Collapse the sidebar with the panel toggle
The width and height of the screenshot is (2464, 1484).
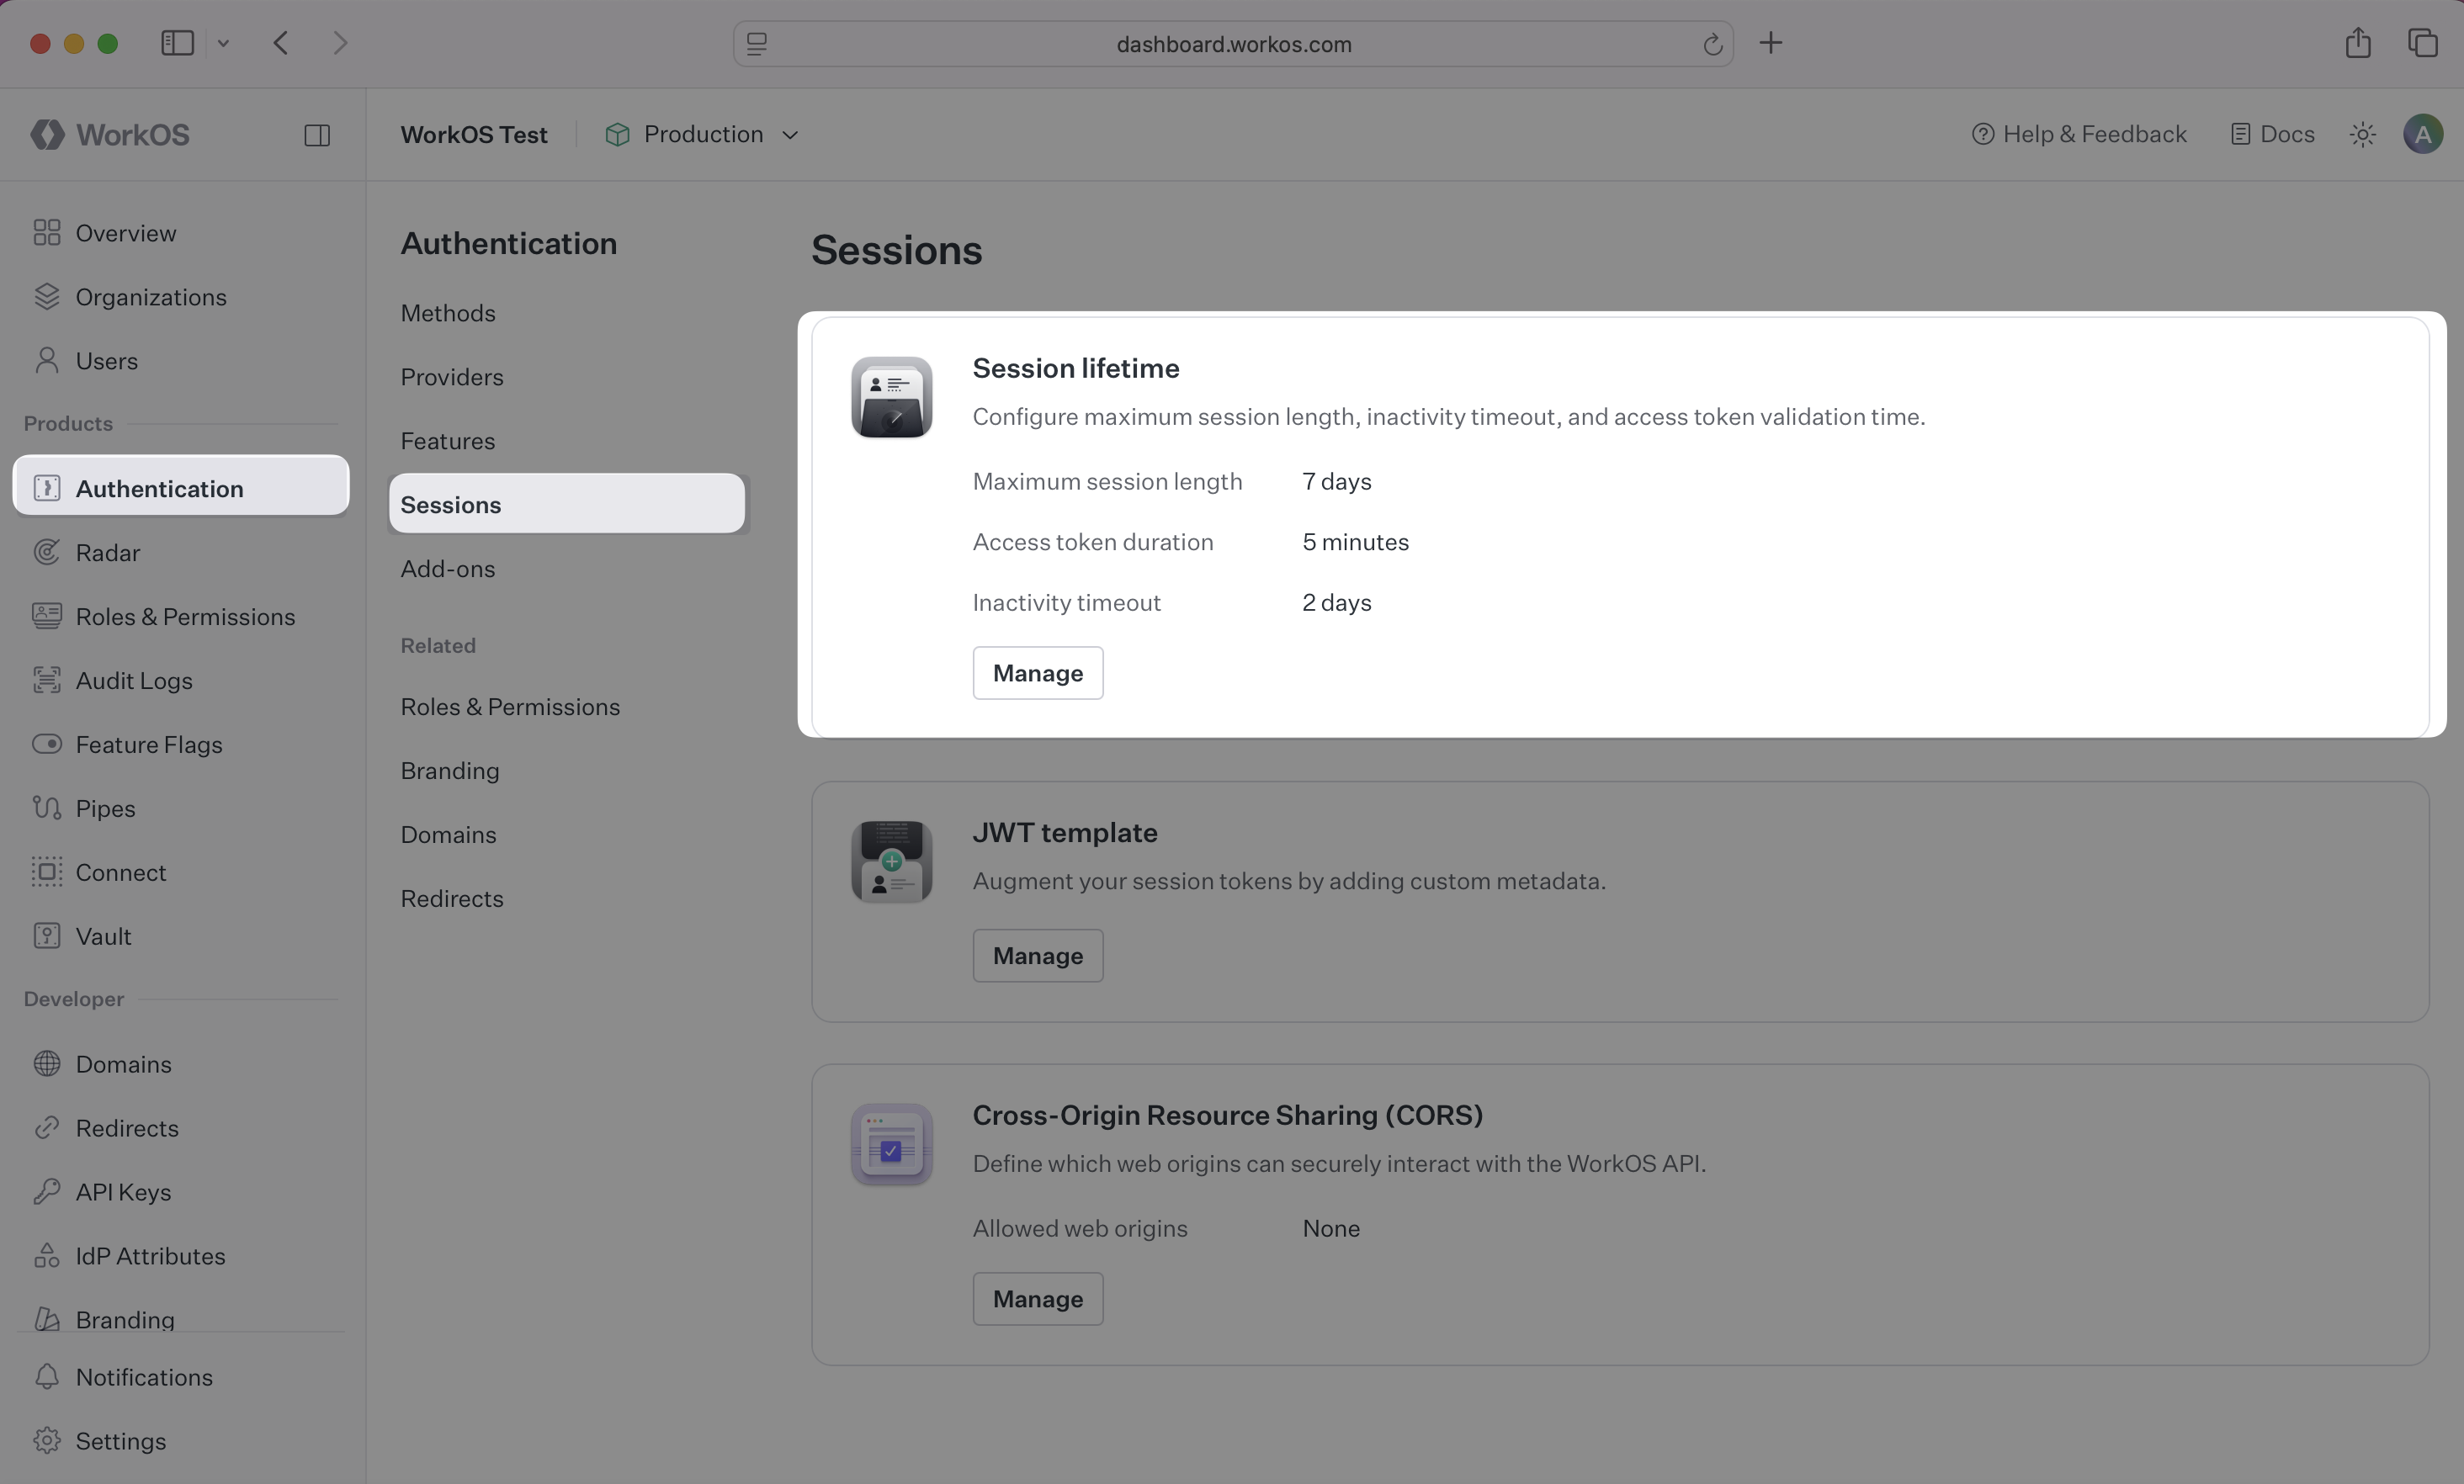tap(317, 134)
